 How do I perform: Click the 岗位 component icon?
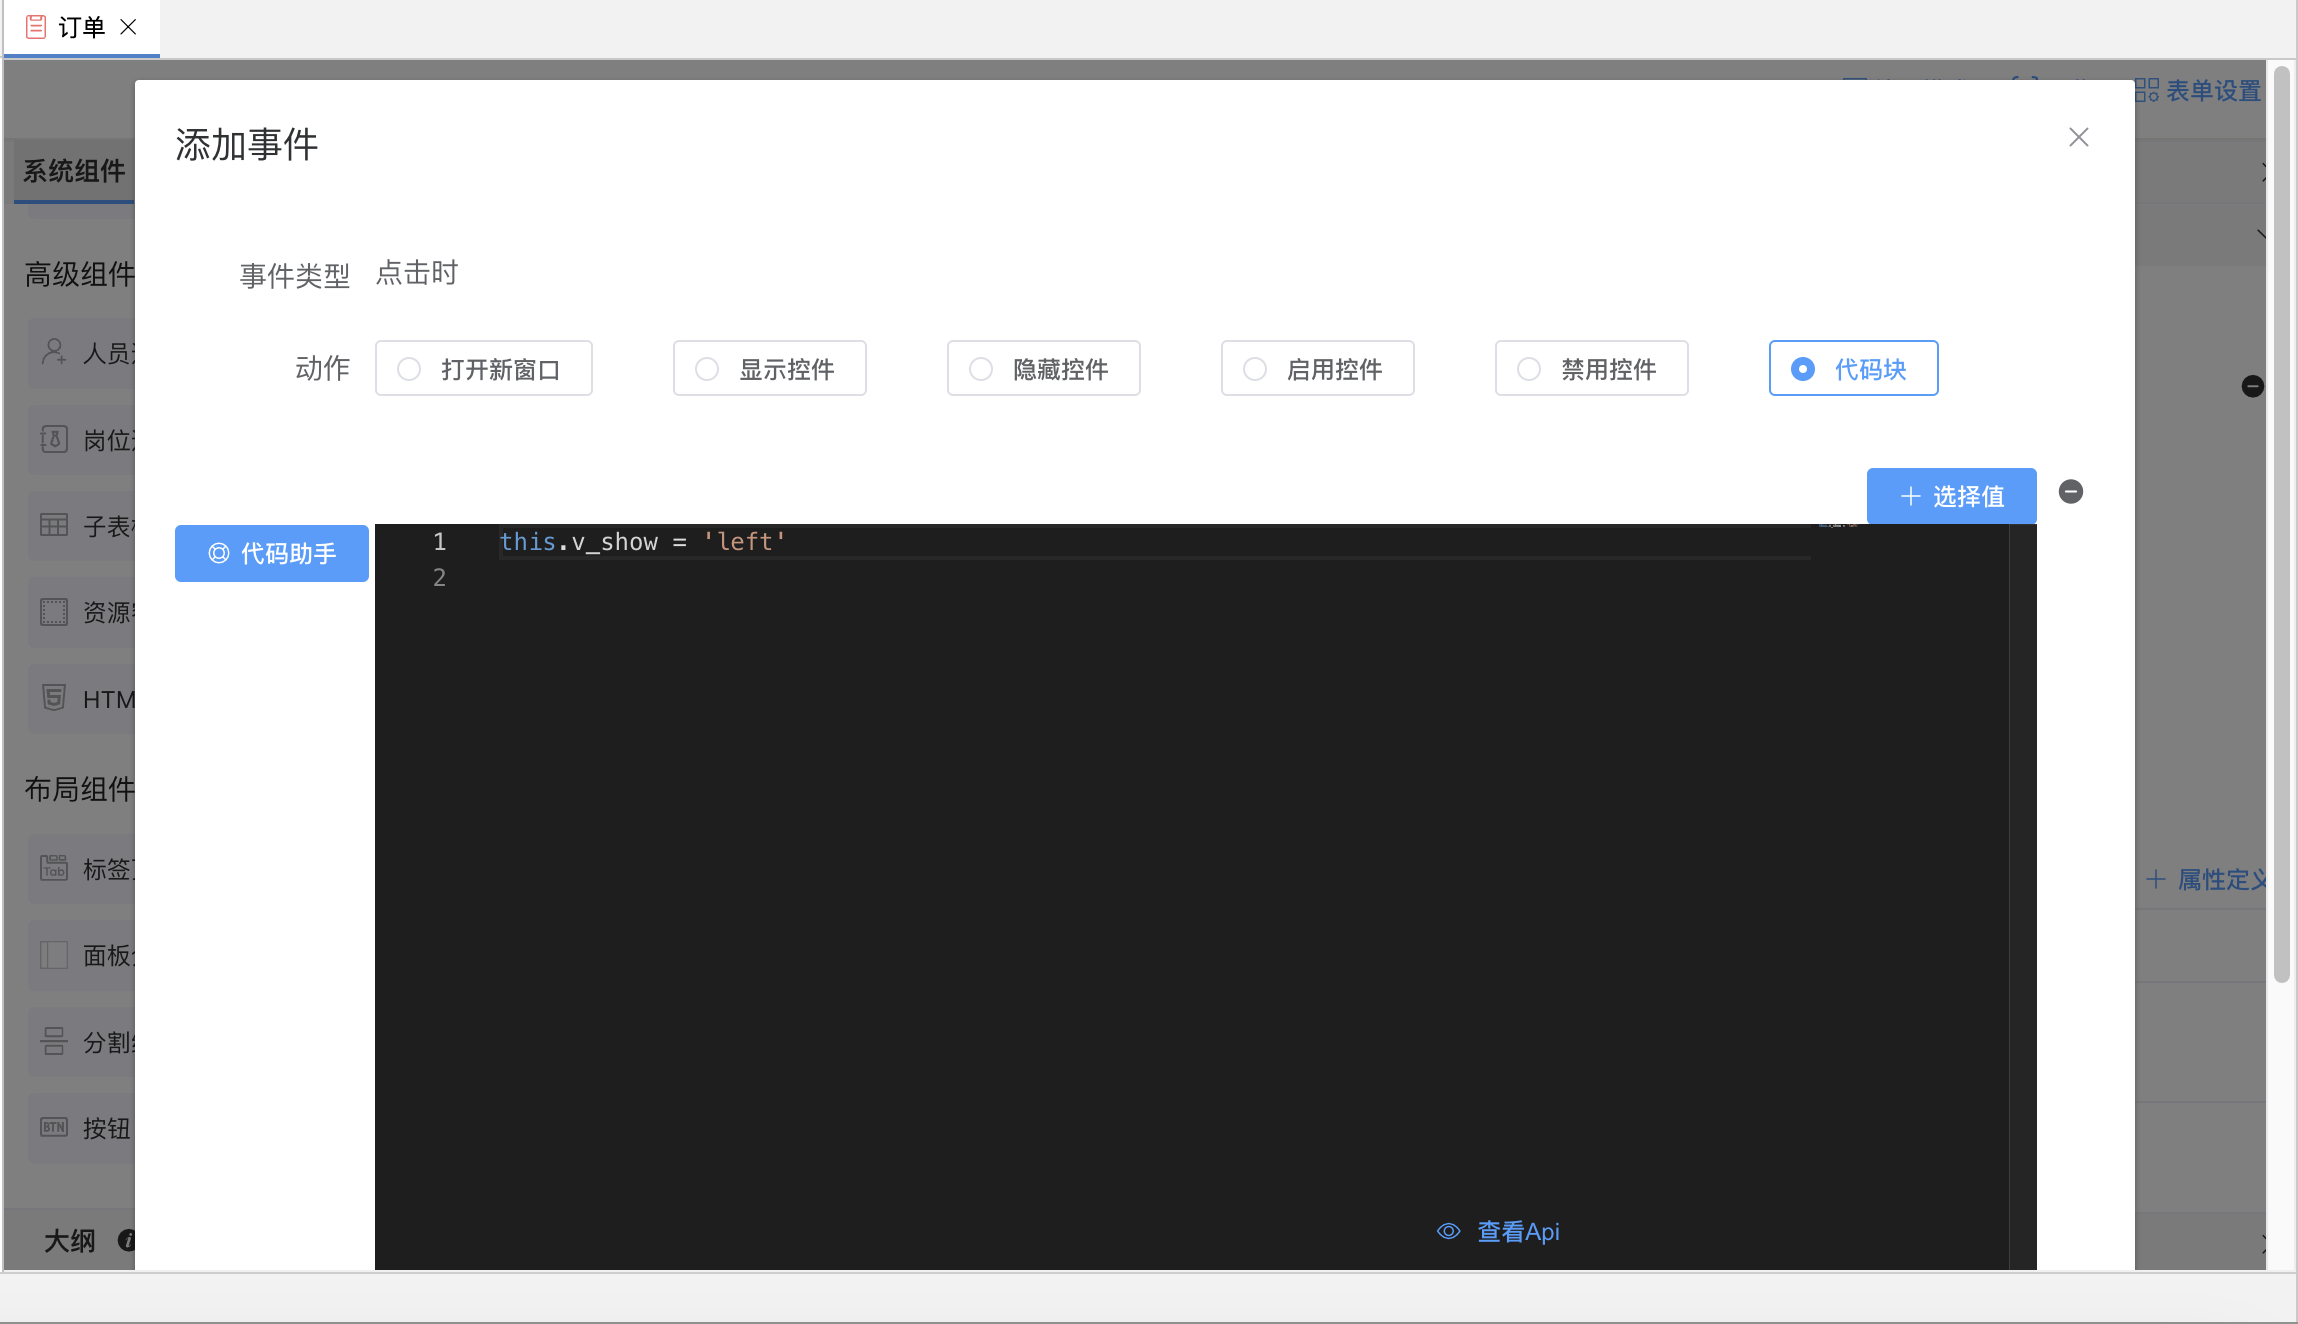coord(54,439)
